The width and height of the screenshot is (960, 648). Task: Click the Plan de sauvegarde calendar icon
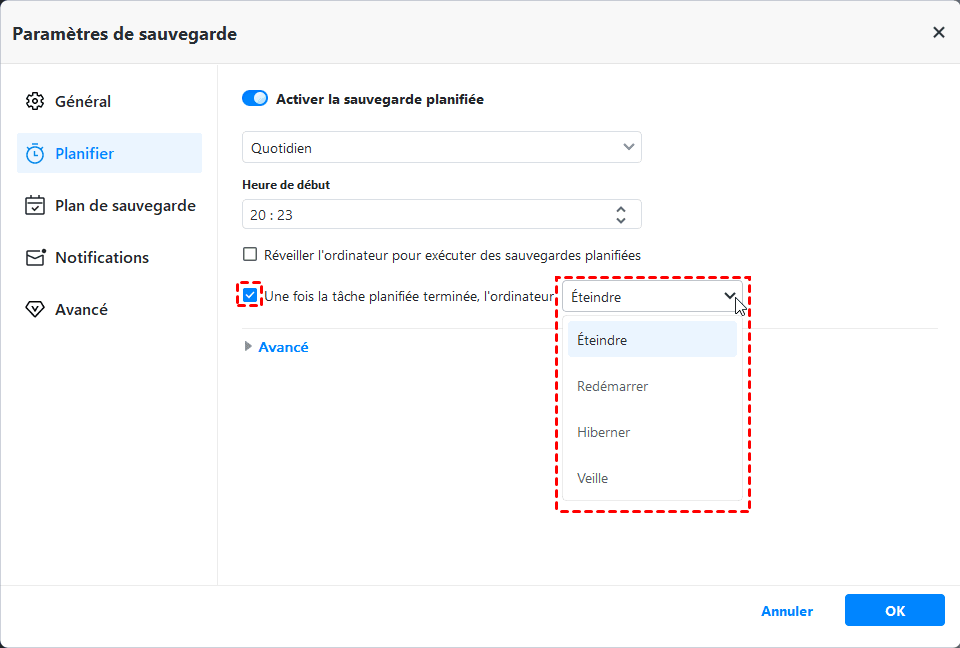35,205
